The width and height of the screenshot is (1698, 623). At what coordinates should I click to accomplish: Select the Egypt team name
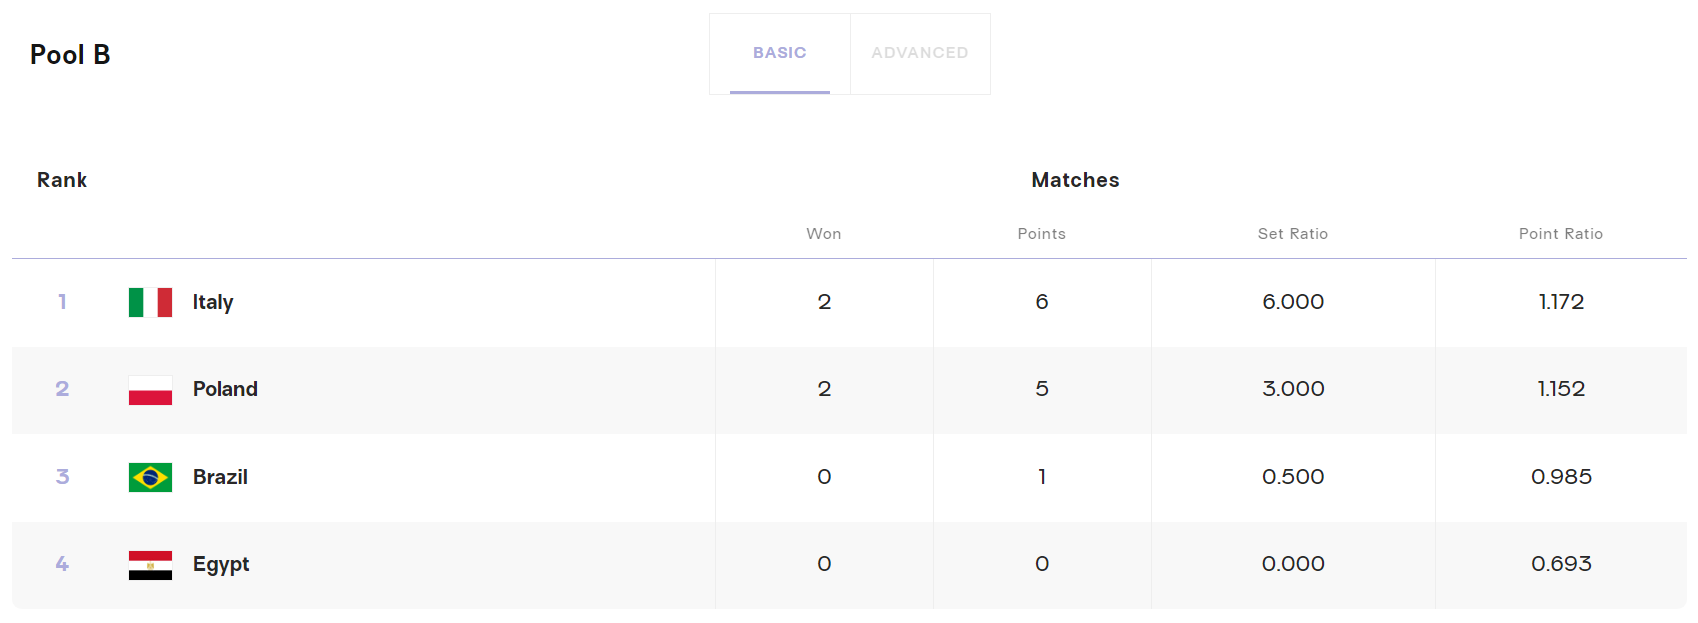click(221, 564)
